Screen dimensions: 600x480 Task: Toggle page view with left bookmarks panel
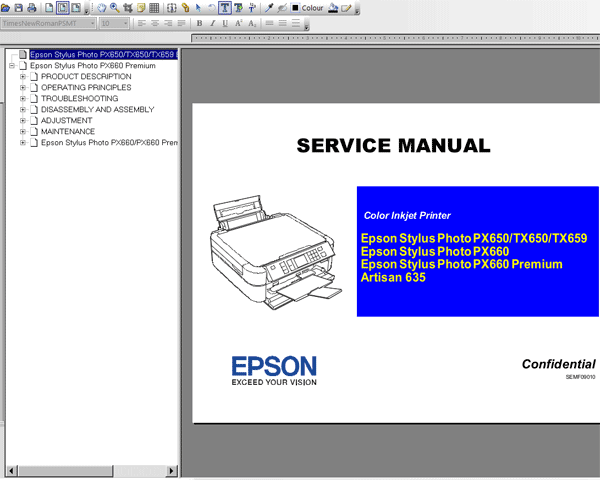pos(62,8)
